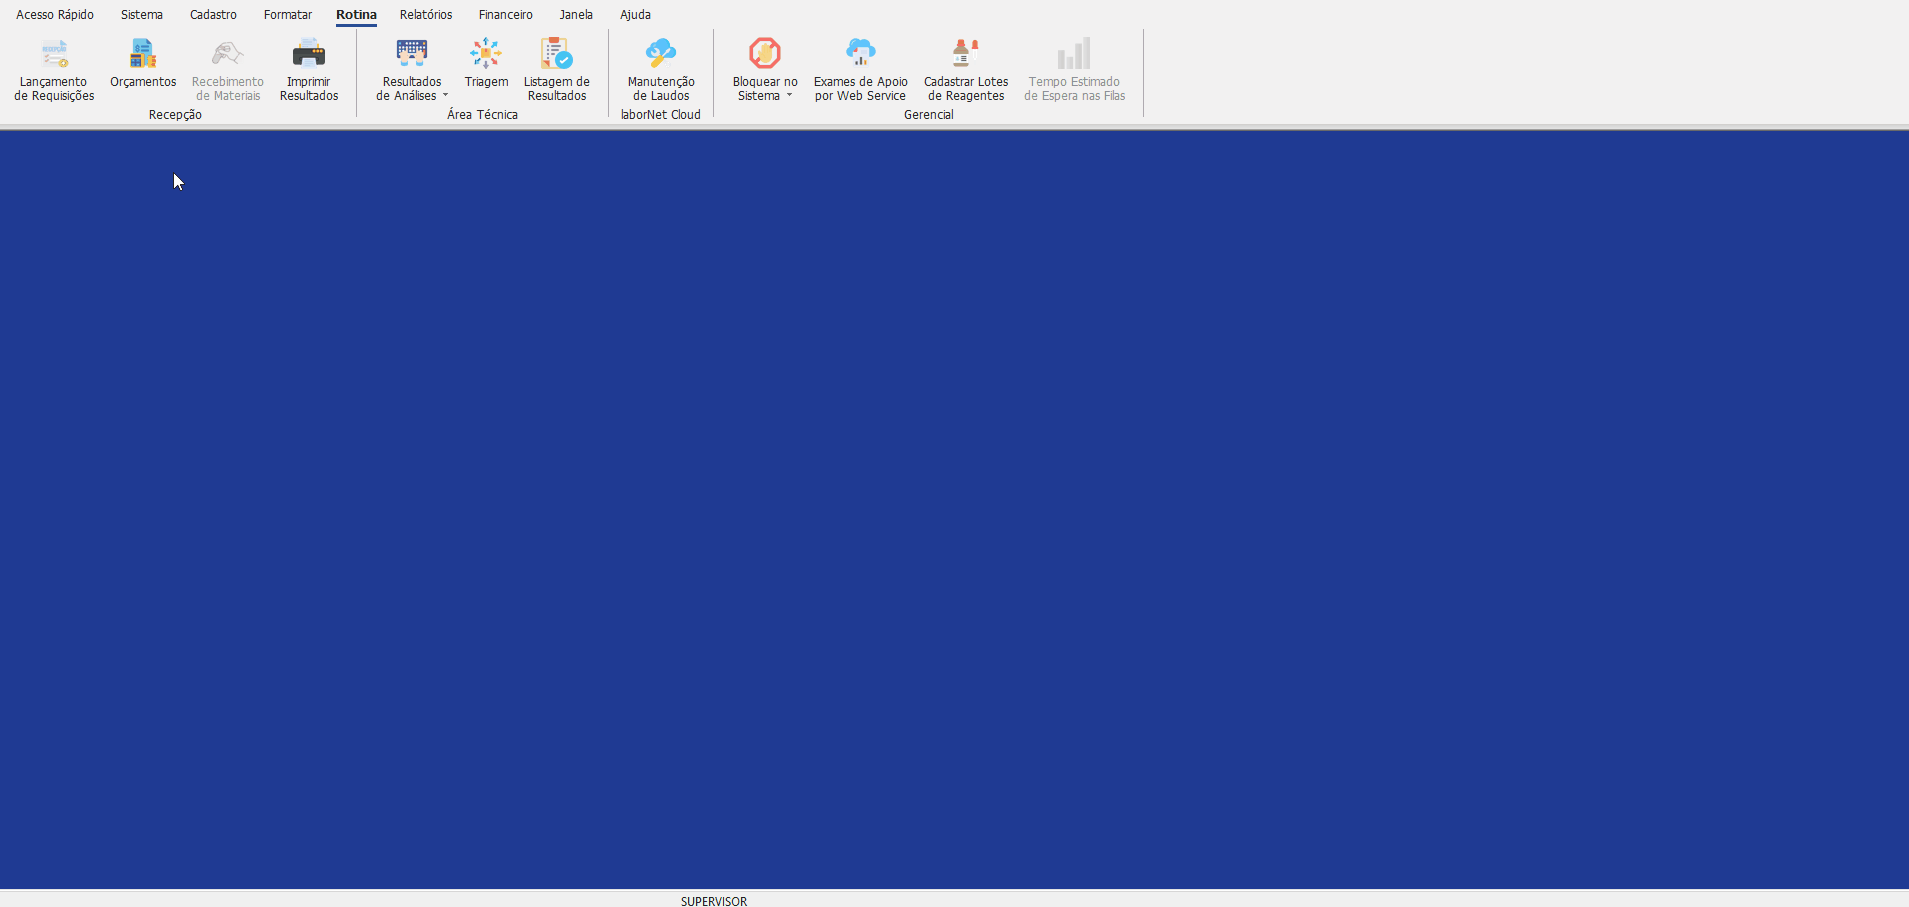Screen dimensions: 1909x907
Task: Open Listagem de Resultados
Action: pyautogui.click(x=557, y=54)
